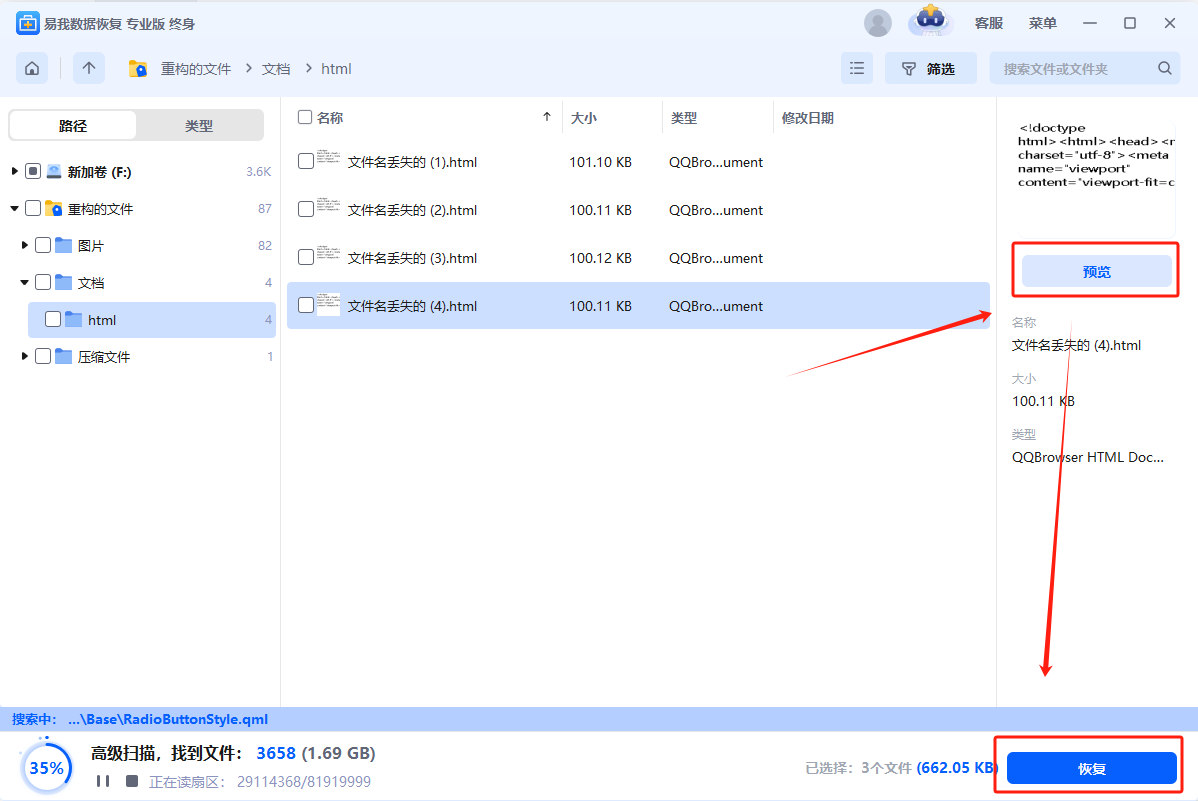Check the box for 文件名丢失的 (1).html

pyautogui.click(x=306, y=161)
